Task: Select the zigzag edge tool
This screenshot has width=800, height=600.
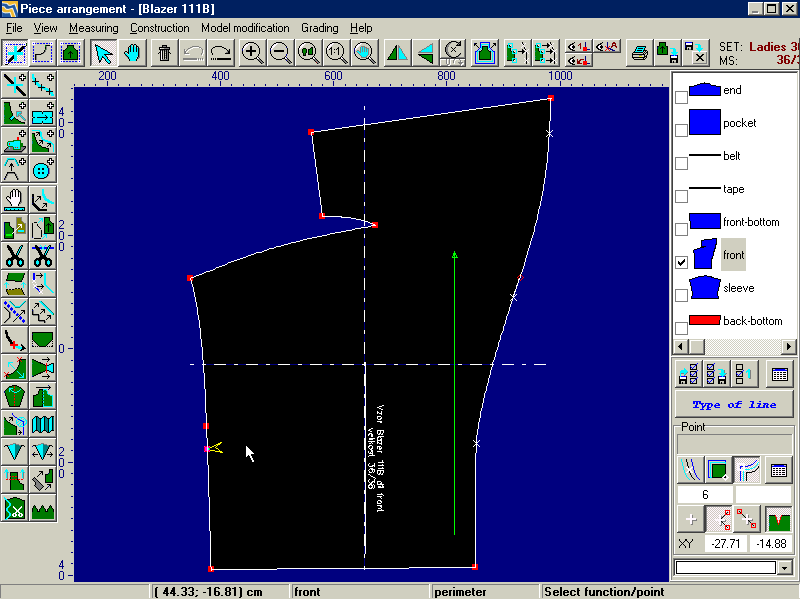Action: pyautogui.click(x=43, y=509)
